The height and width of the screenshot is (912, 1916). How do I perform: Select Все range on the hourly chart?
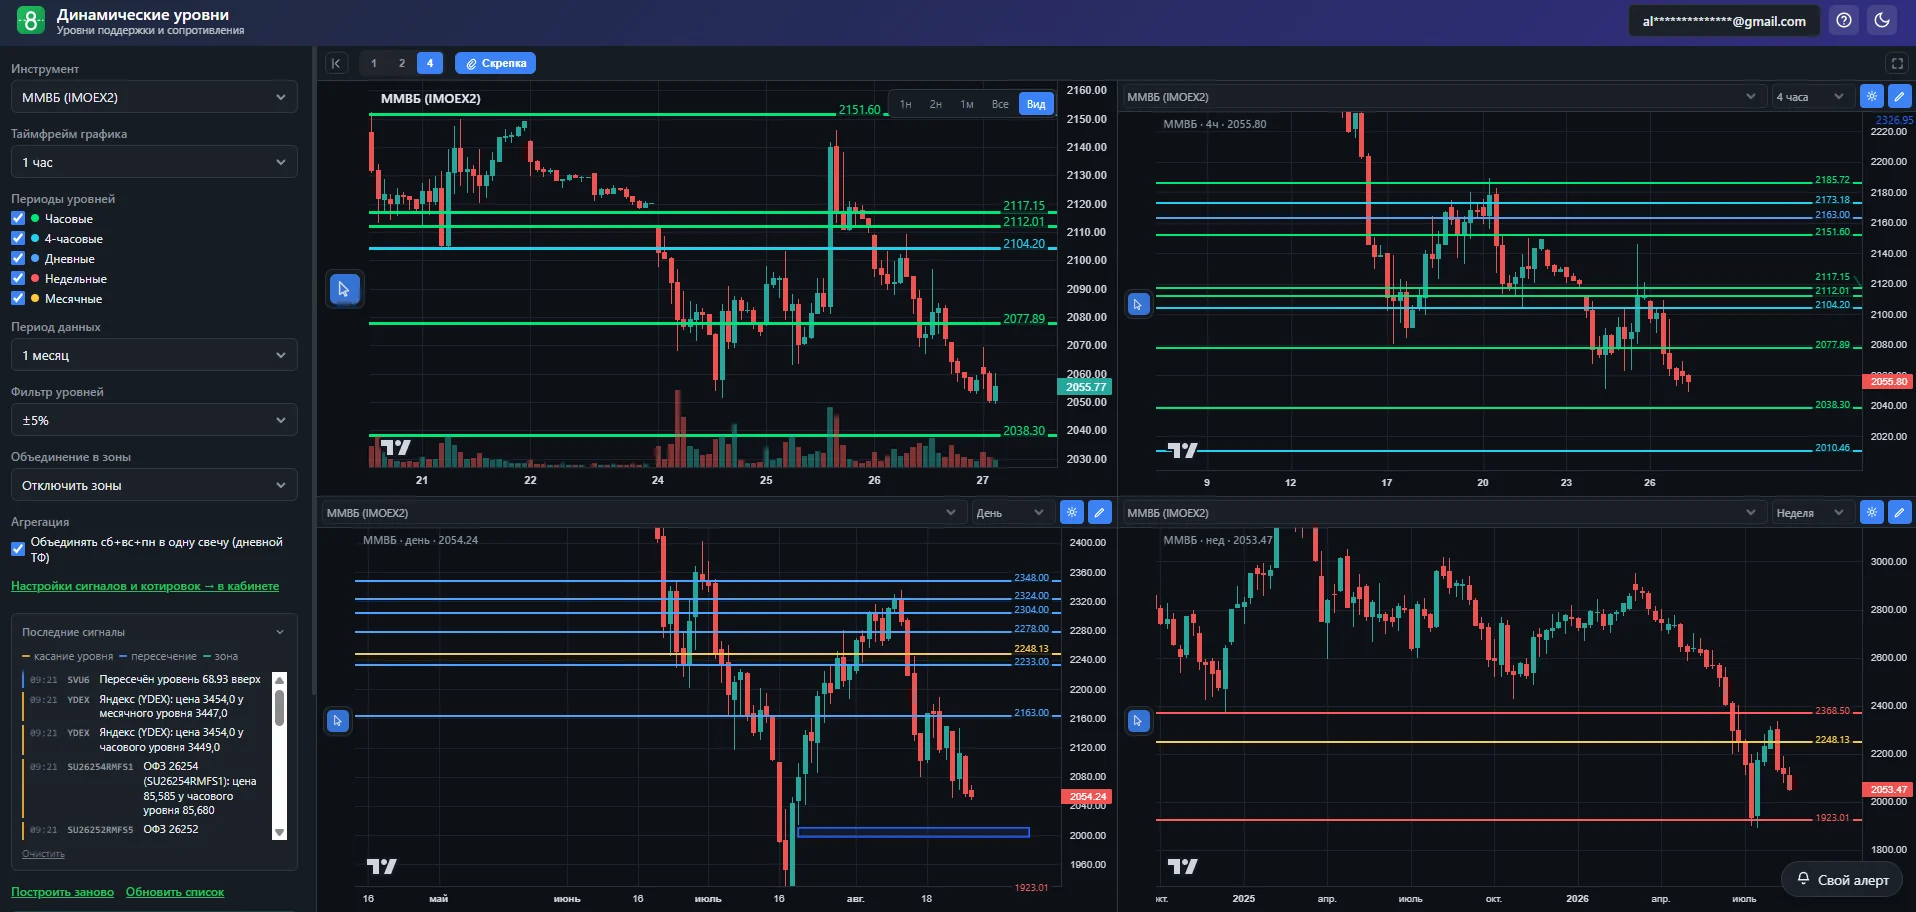click(x=1000, y=104)
